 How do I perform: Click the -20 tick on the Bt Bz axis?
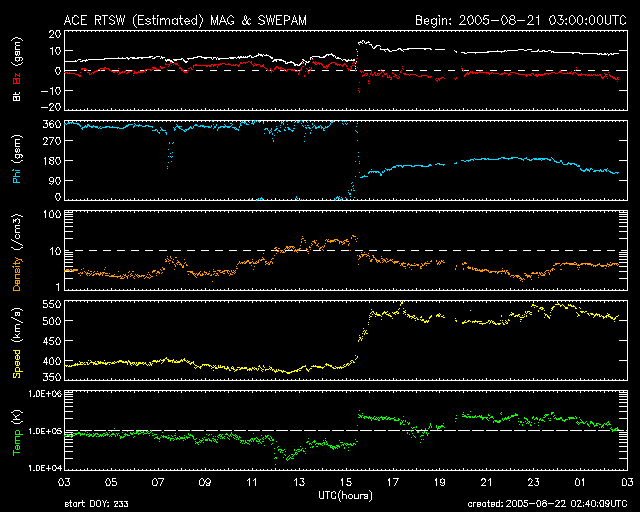pyautogui.click(x=51, y=107)
